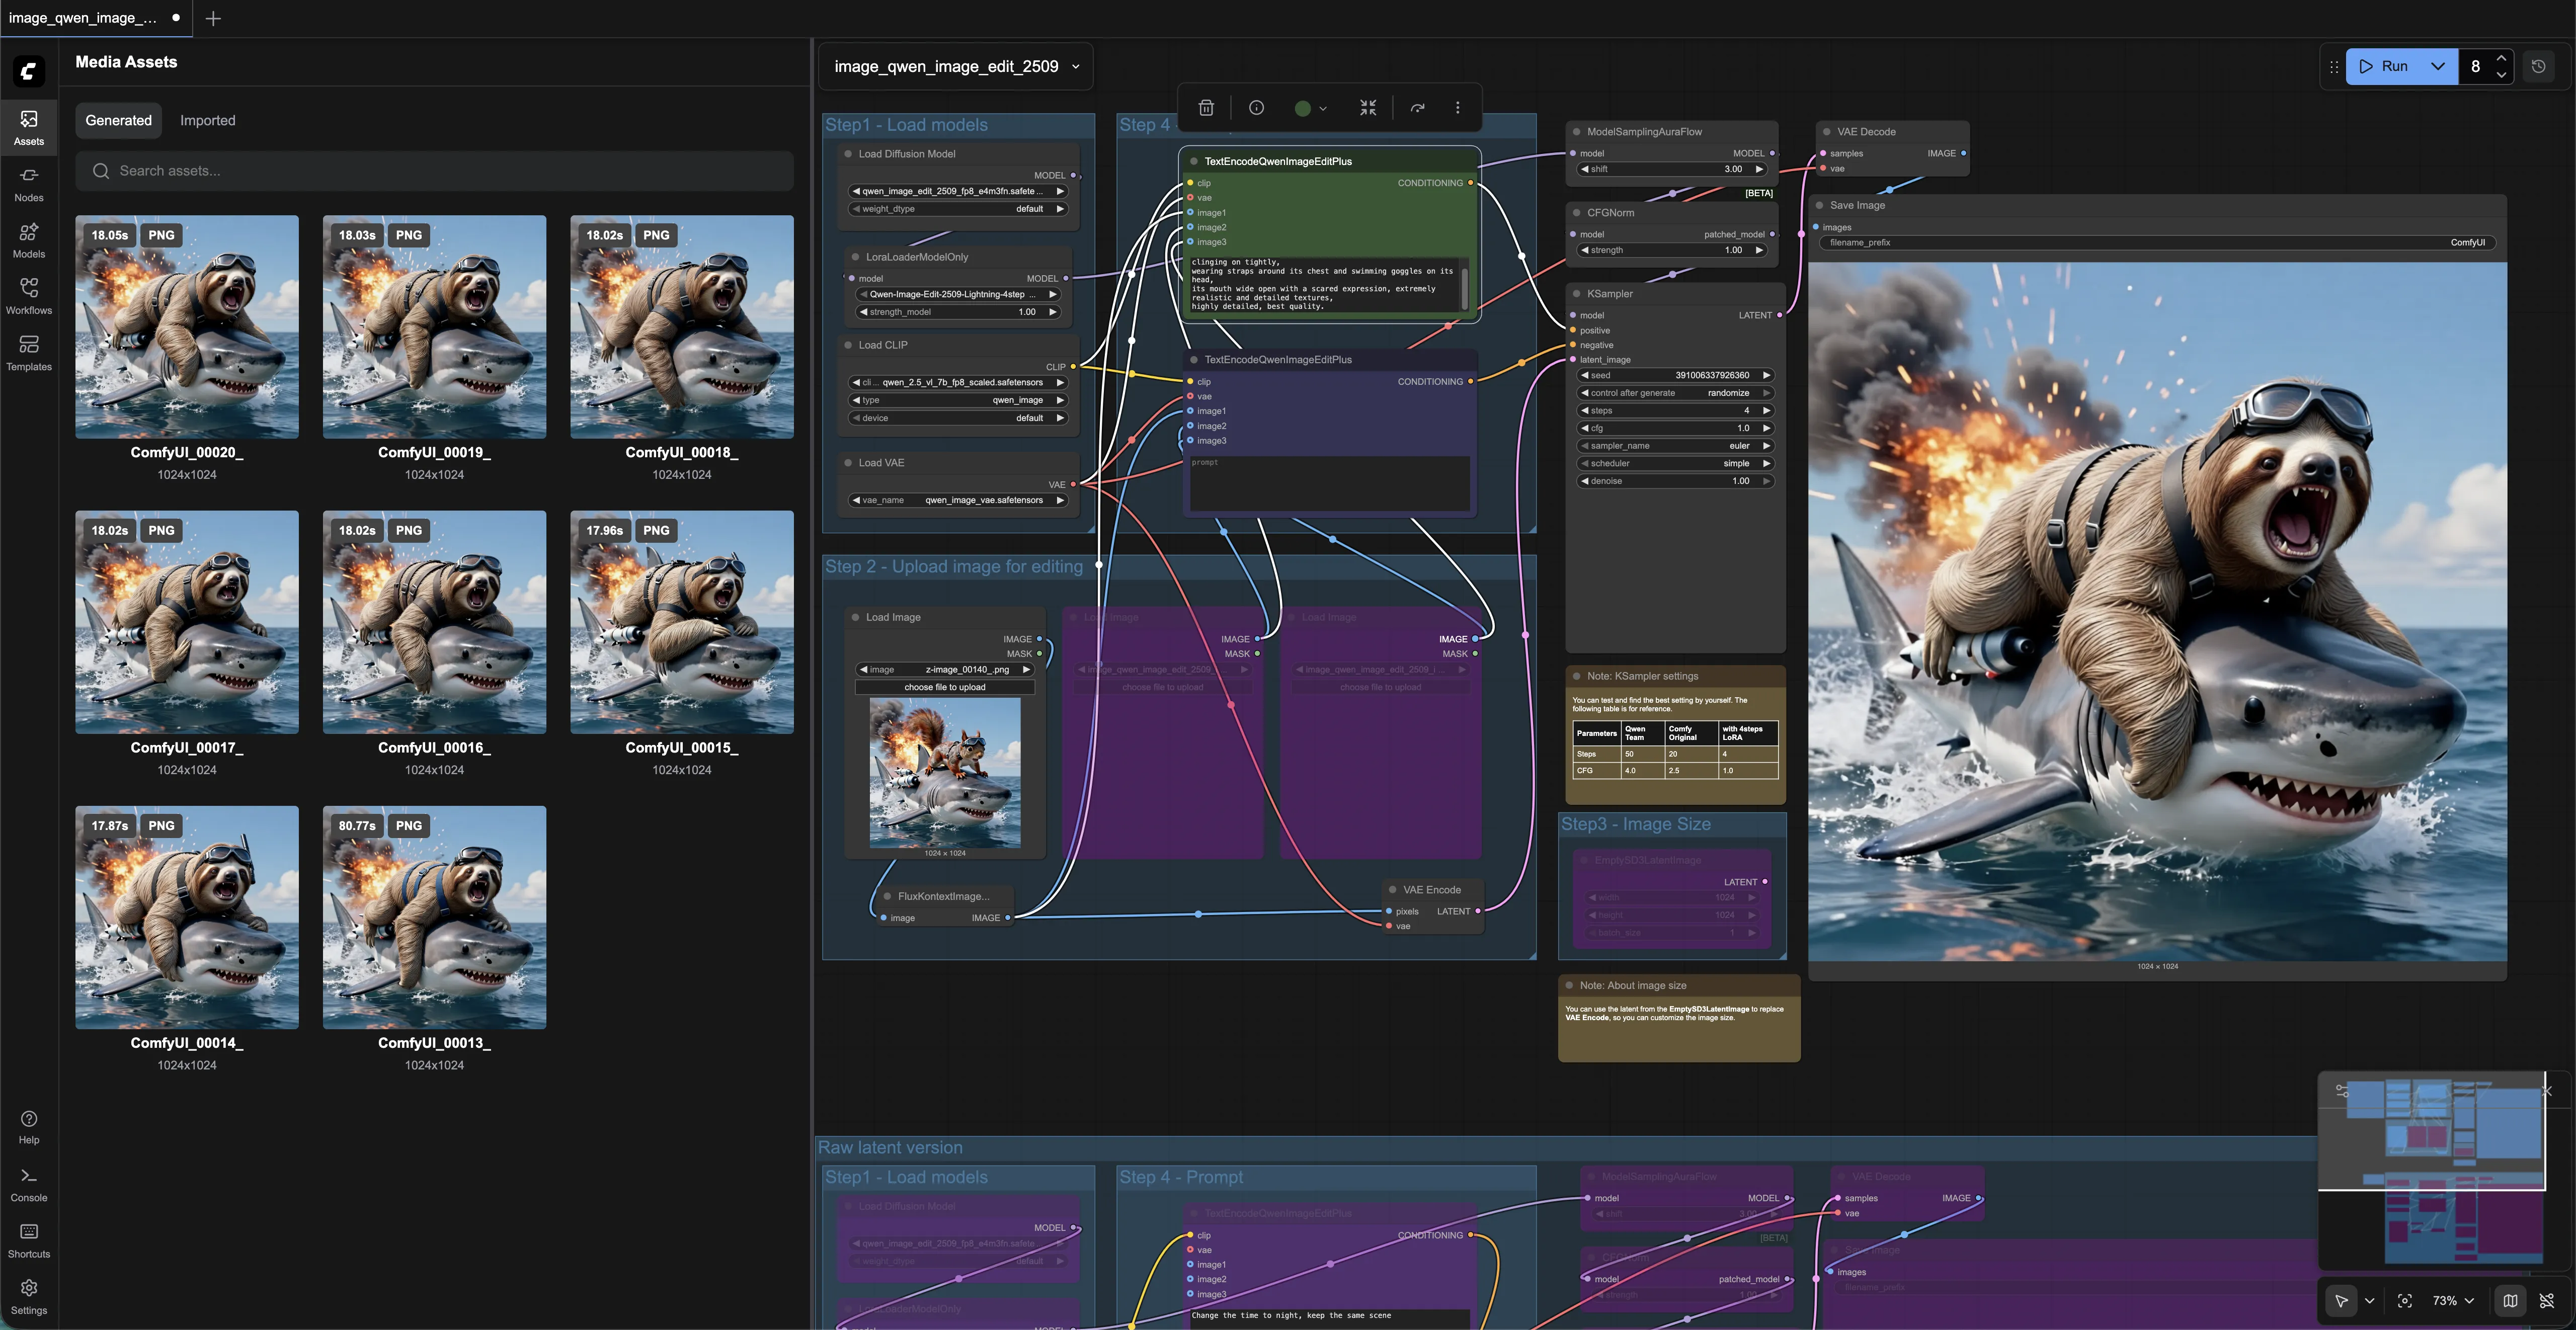Open queue history icon beside Run

pyautogui.click(x=2538, y=66)
